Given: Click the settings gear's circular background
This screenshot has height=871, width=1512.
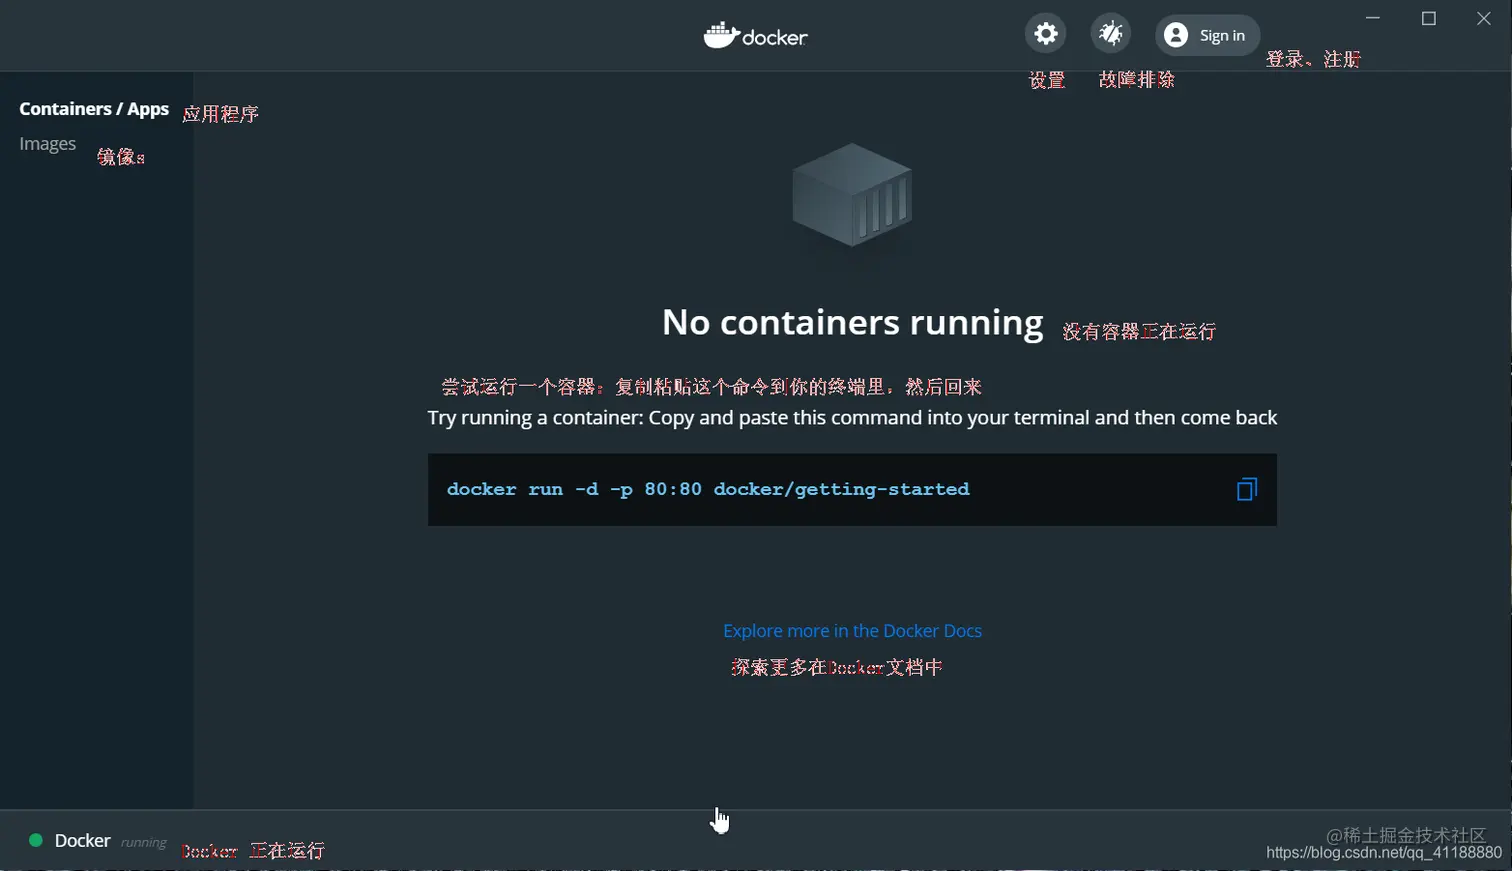Looking at the screenshot, I should 1045,33.
